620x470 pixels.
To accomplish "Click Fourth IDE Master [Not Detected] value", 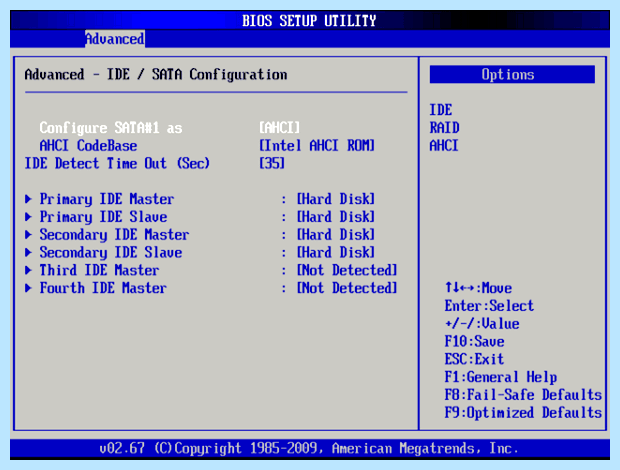I will tap(347, 288).
